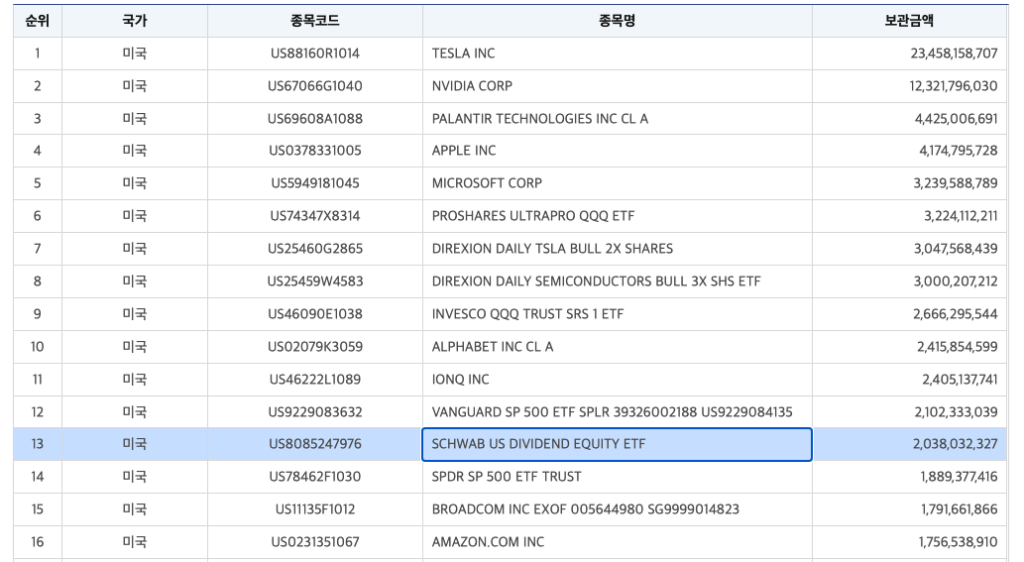Select DIREXION DAILY SEMICONDUCTORS BULL 3X cell
1024x562 pixels.
pyautogui.click(x=617, y=281)
